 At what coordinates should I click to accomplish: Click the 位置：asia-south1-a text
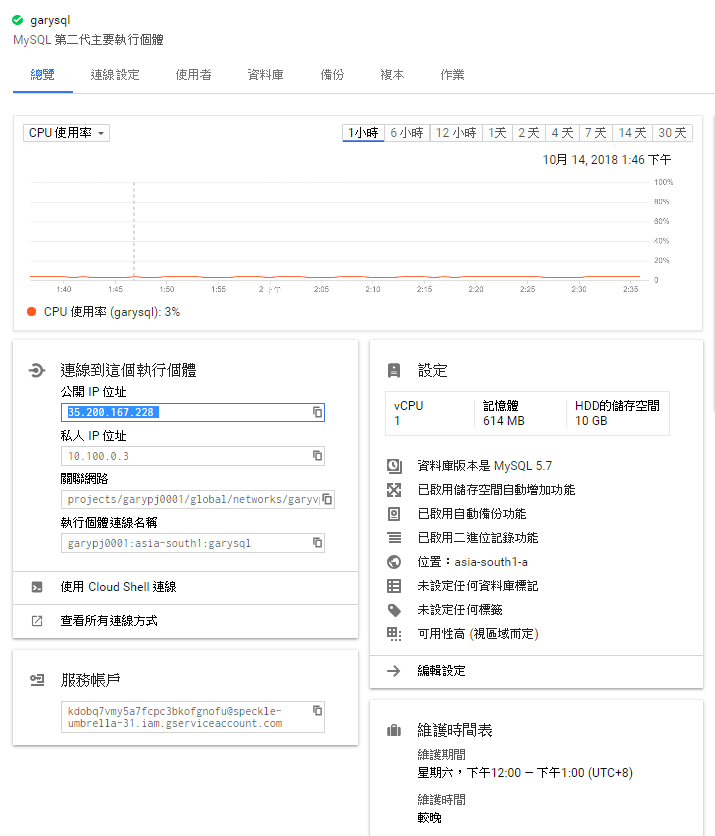472,562
